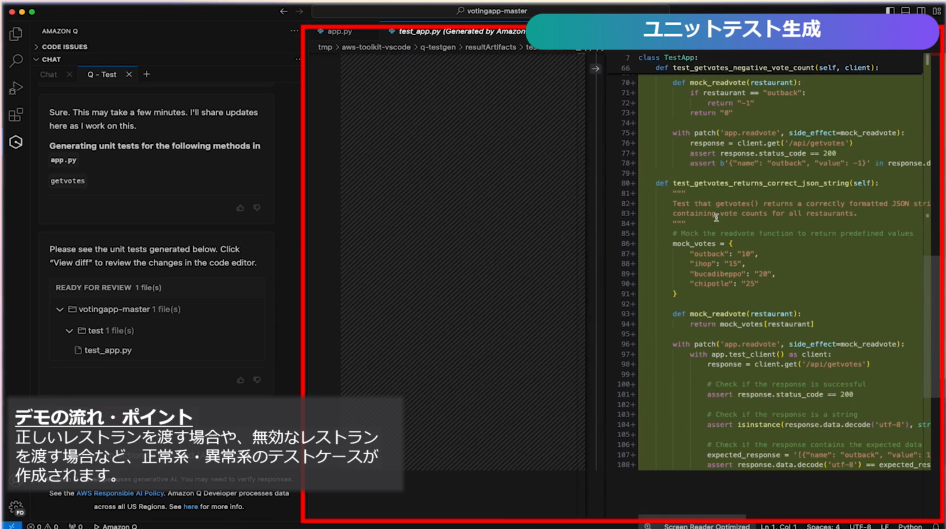Follow the 'here' link for more info
The height and width of the screenshot is (529, 946).
pyautogui.click(x=191, y=507)
